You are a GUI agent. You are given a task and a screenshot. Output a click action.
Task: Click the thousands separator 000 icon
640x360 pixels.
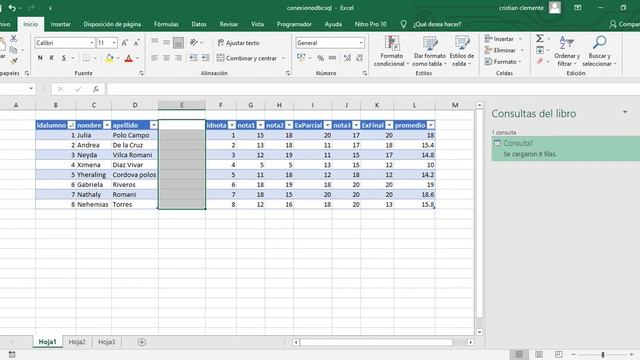333,58
